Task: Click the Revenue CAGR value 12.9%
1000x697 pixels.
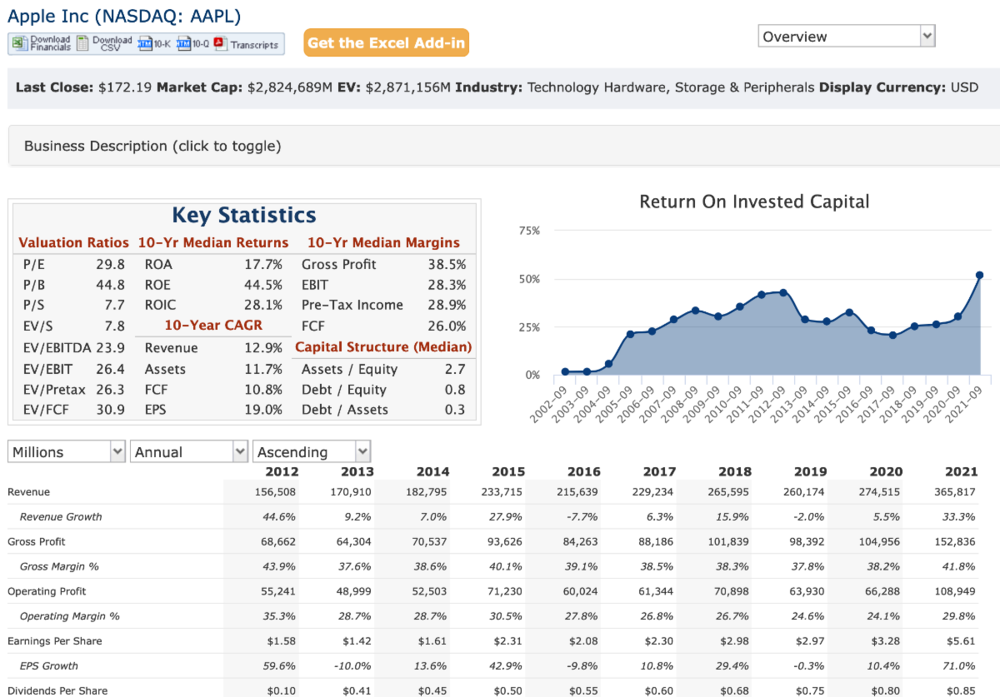Action: 263,348
